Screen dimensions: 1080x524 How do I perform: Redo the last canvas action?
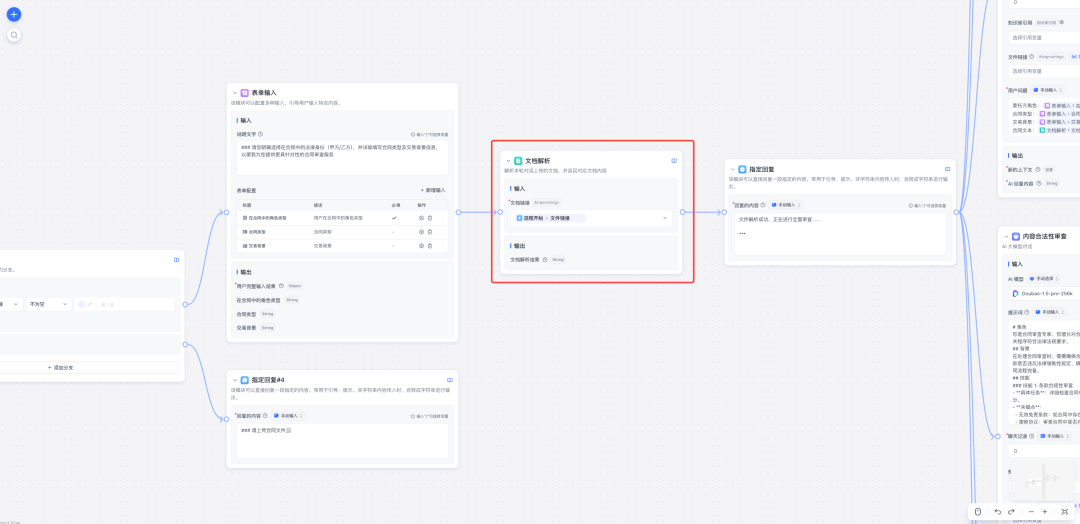pyautogui.click(x=1011, y=512)
